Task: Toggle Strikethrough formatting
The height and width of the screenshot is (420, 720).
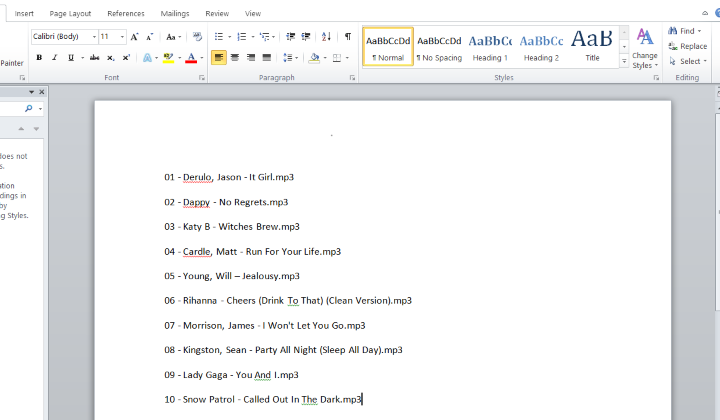Action: [95, 58]
